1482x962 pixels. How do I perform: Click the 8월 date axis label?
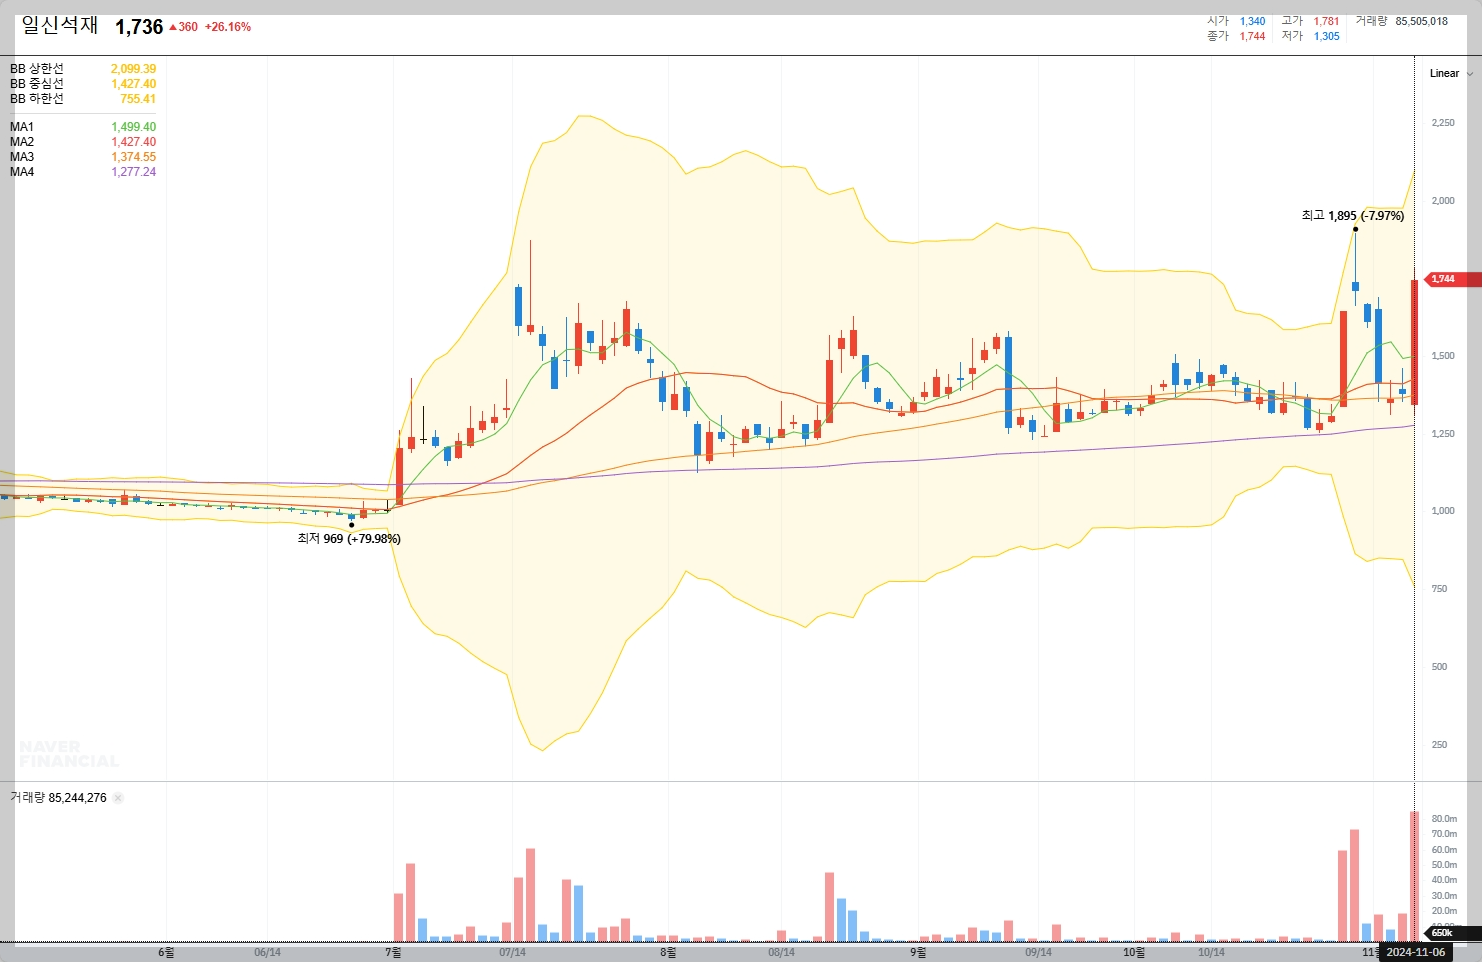[x=668, y=952]
